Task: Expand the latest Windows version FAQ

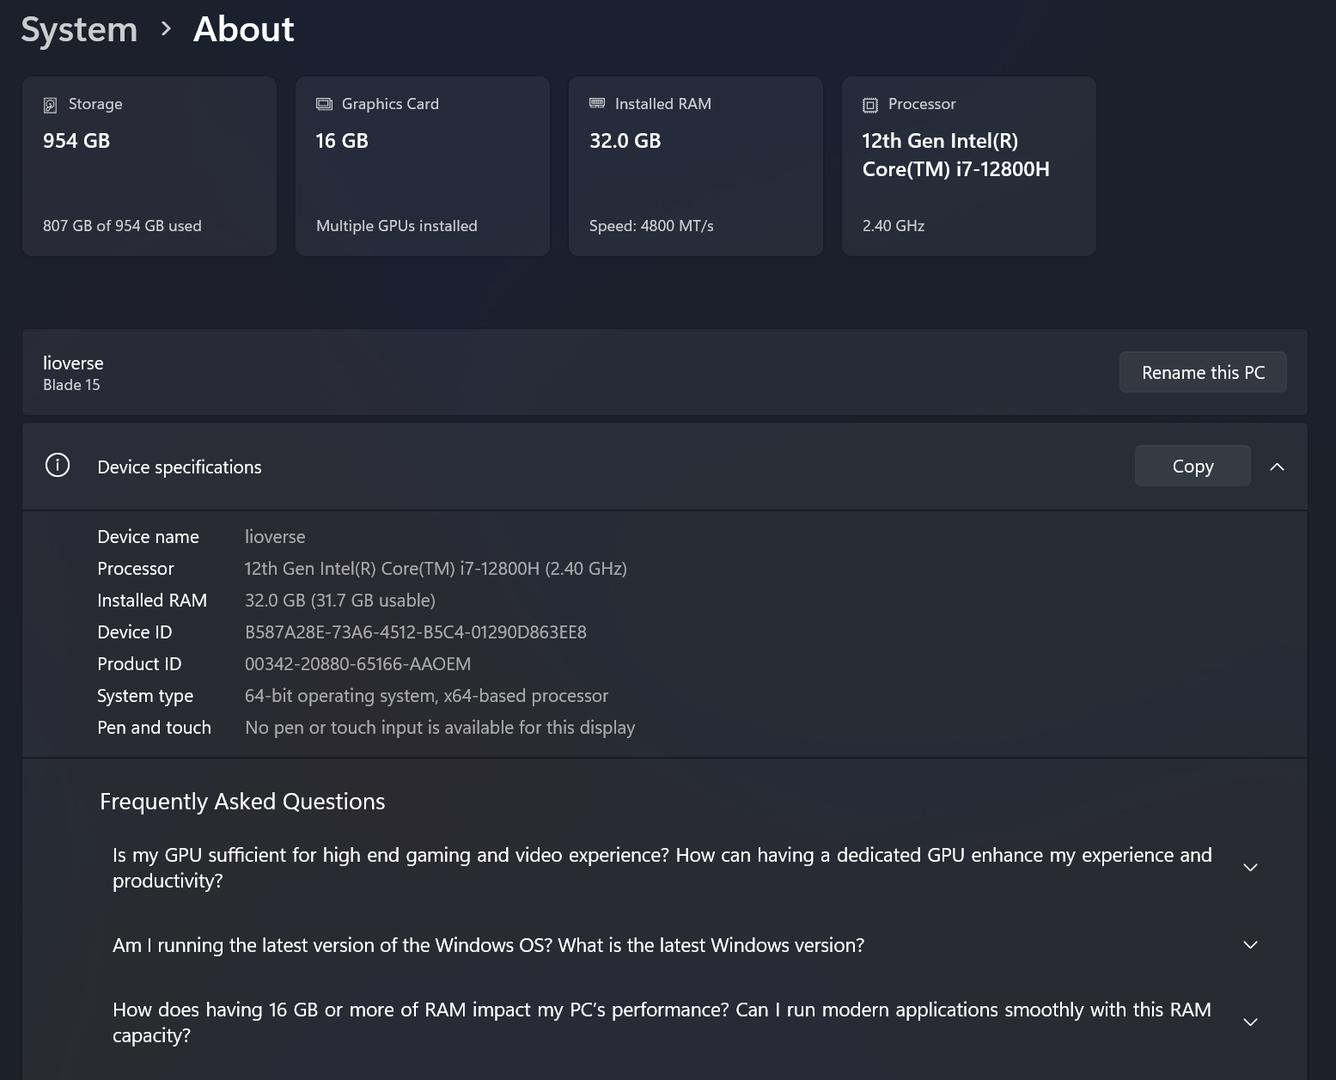Action: pos(1250,945)
